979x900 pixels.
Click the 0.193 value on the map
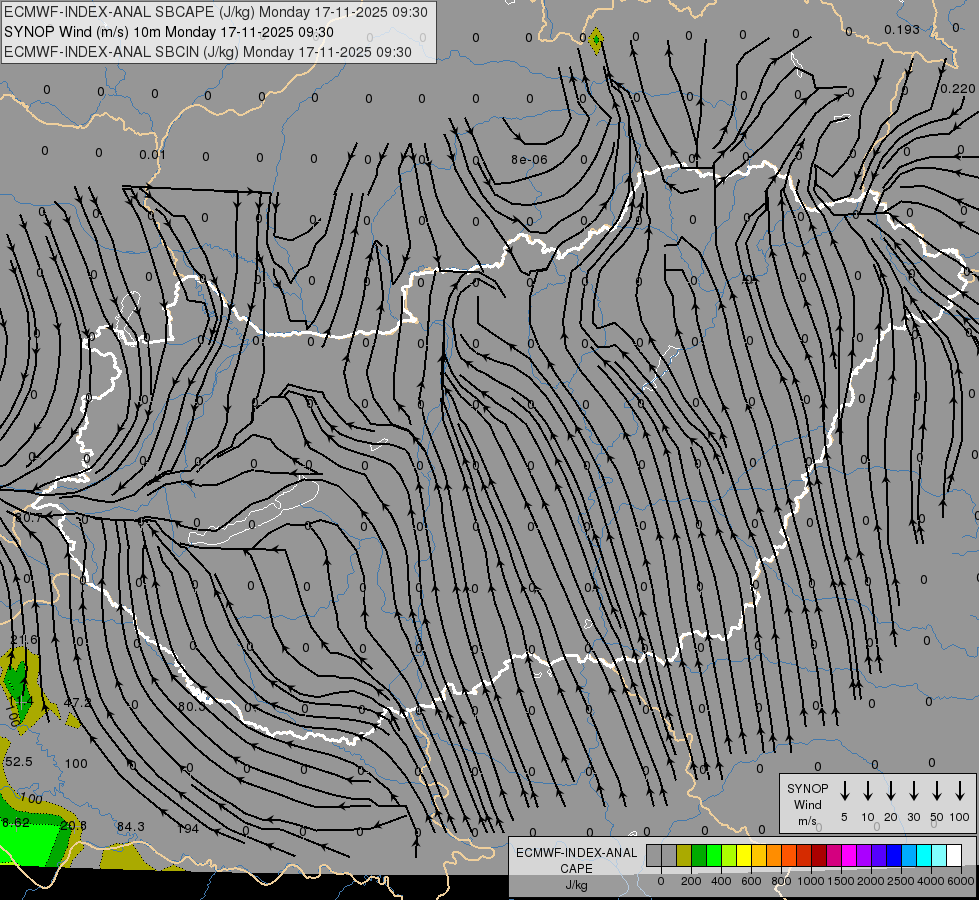point(902,29)
